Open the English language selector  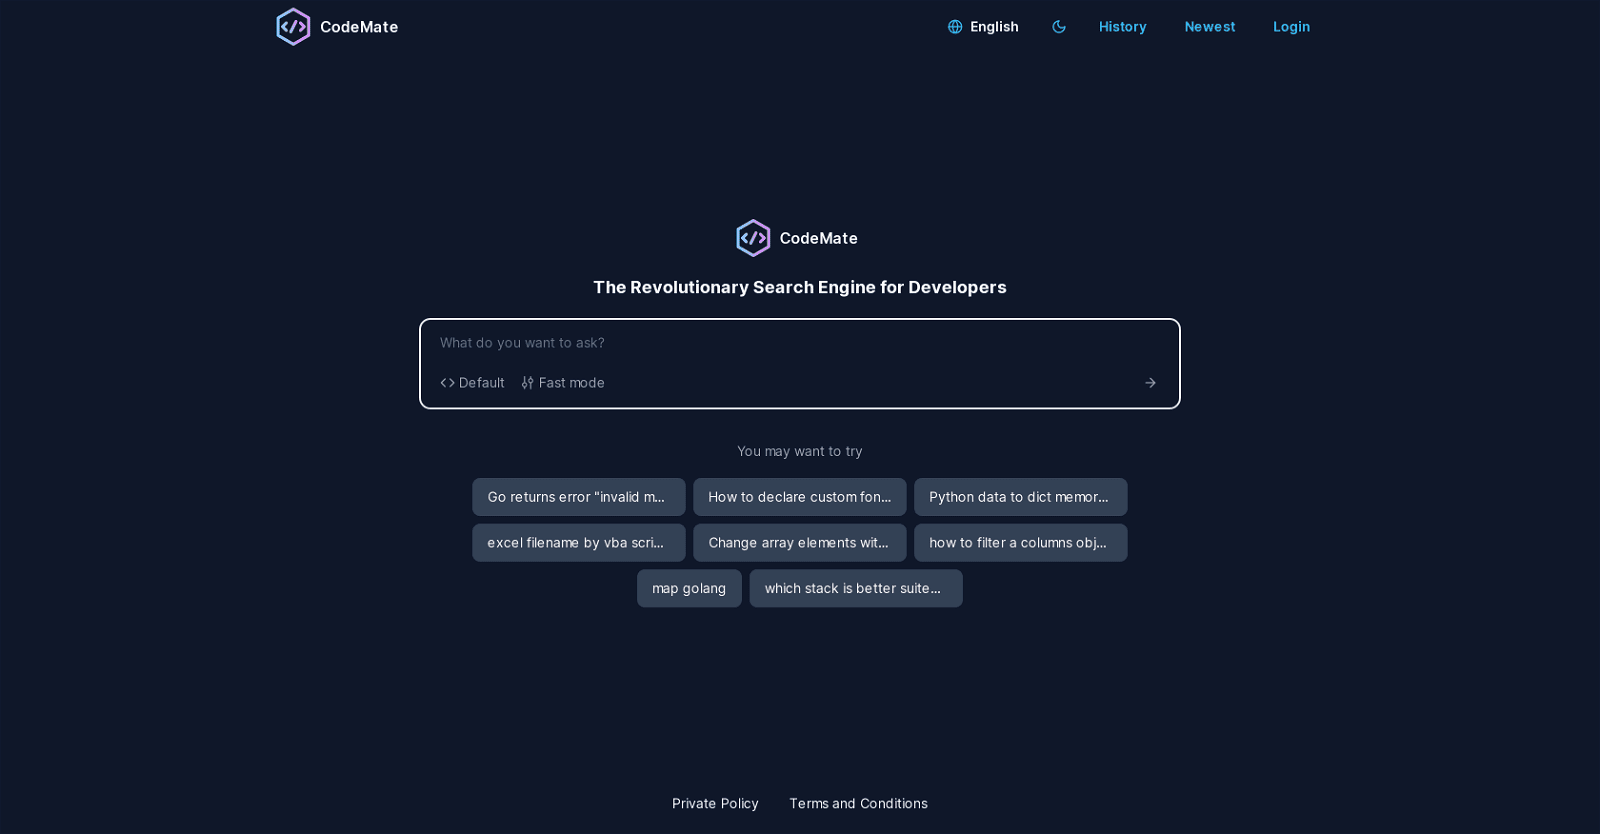[983, 27]
